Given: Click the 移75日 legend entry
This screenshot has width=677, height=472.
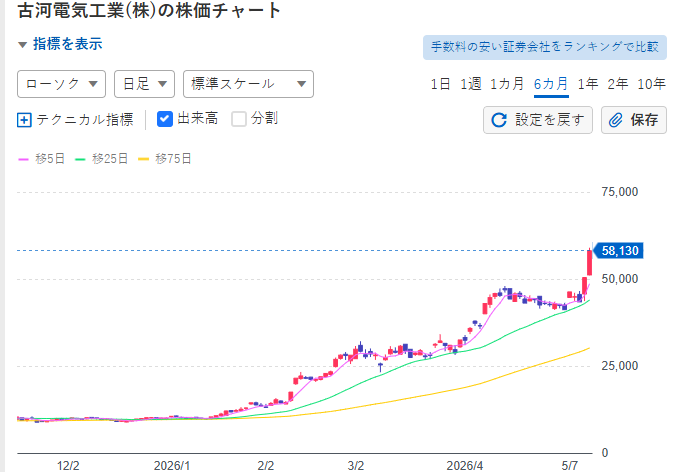Looking at the screenshot, I should [x=165, y=159].
